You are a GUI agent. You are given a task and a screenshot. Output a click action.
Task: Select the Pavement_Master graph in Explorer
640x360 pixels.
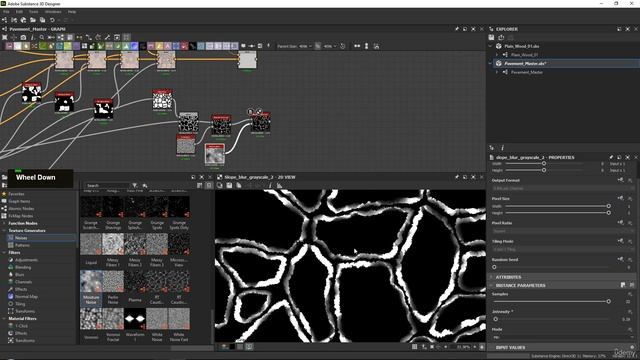(x=527, y=72)
